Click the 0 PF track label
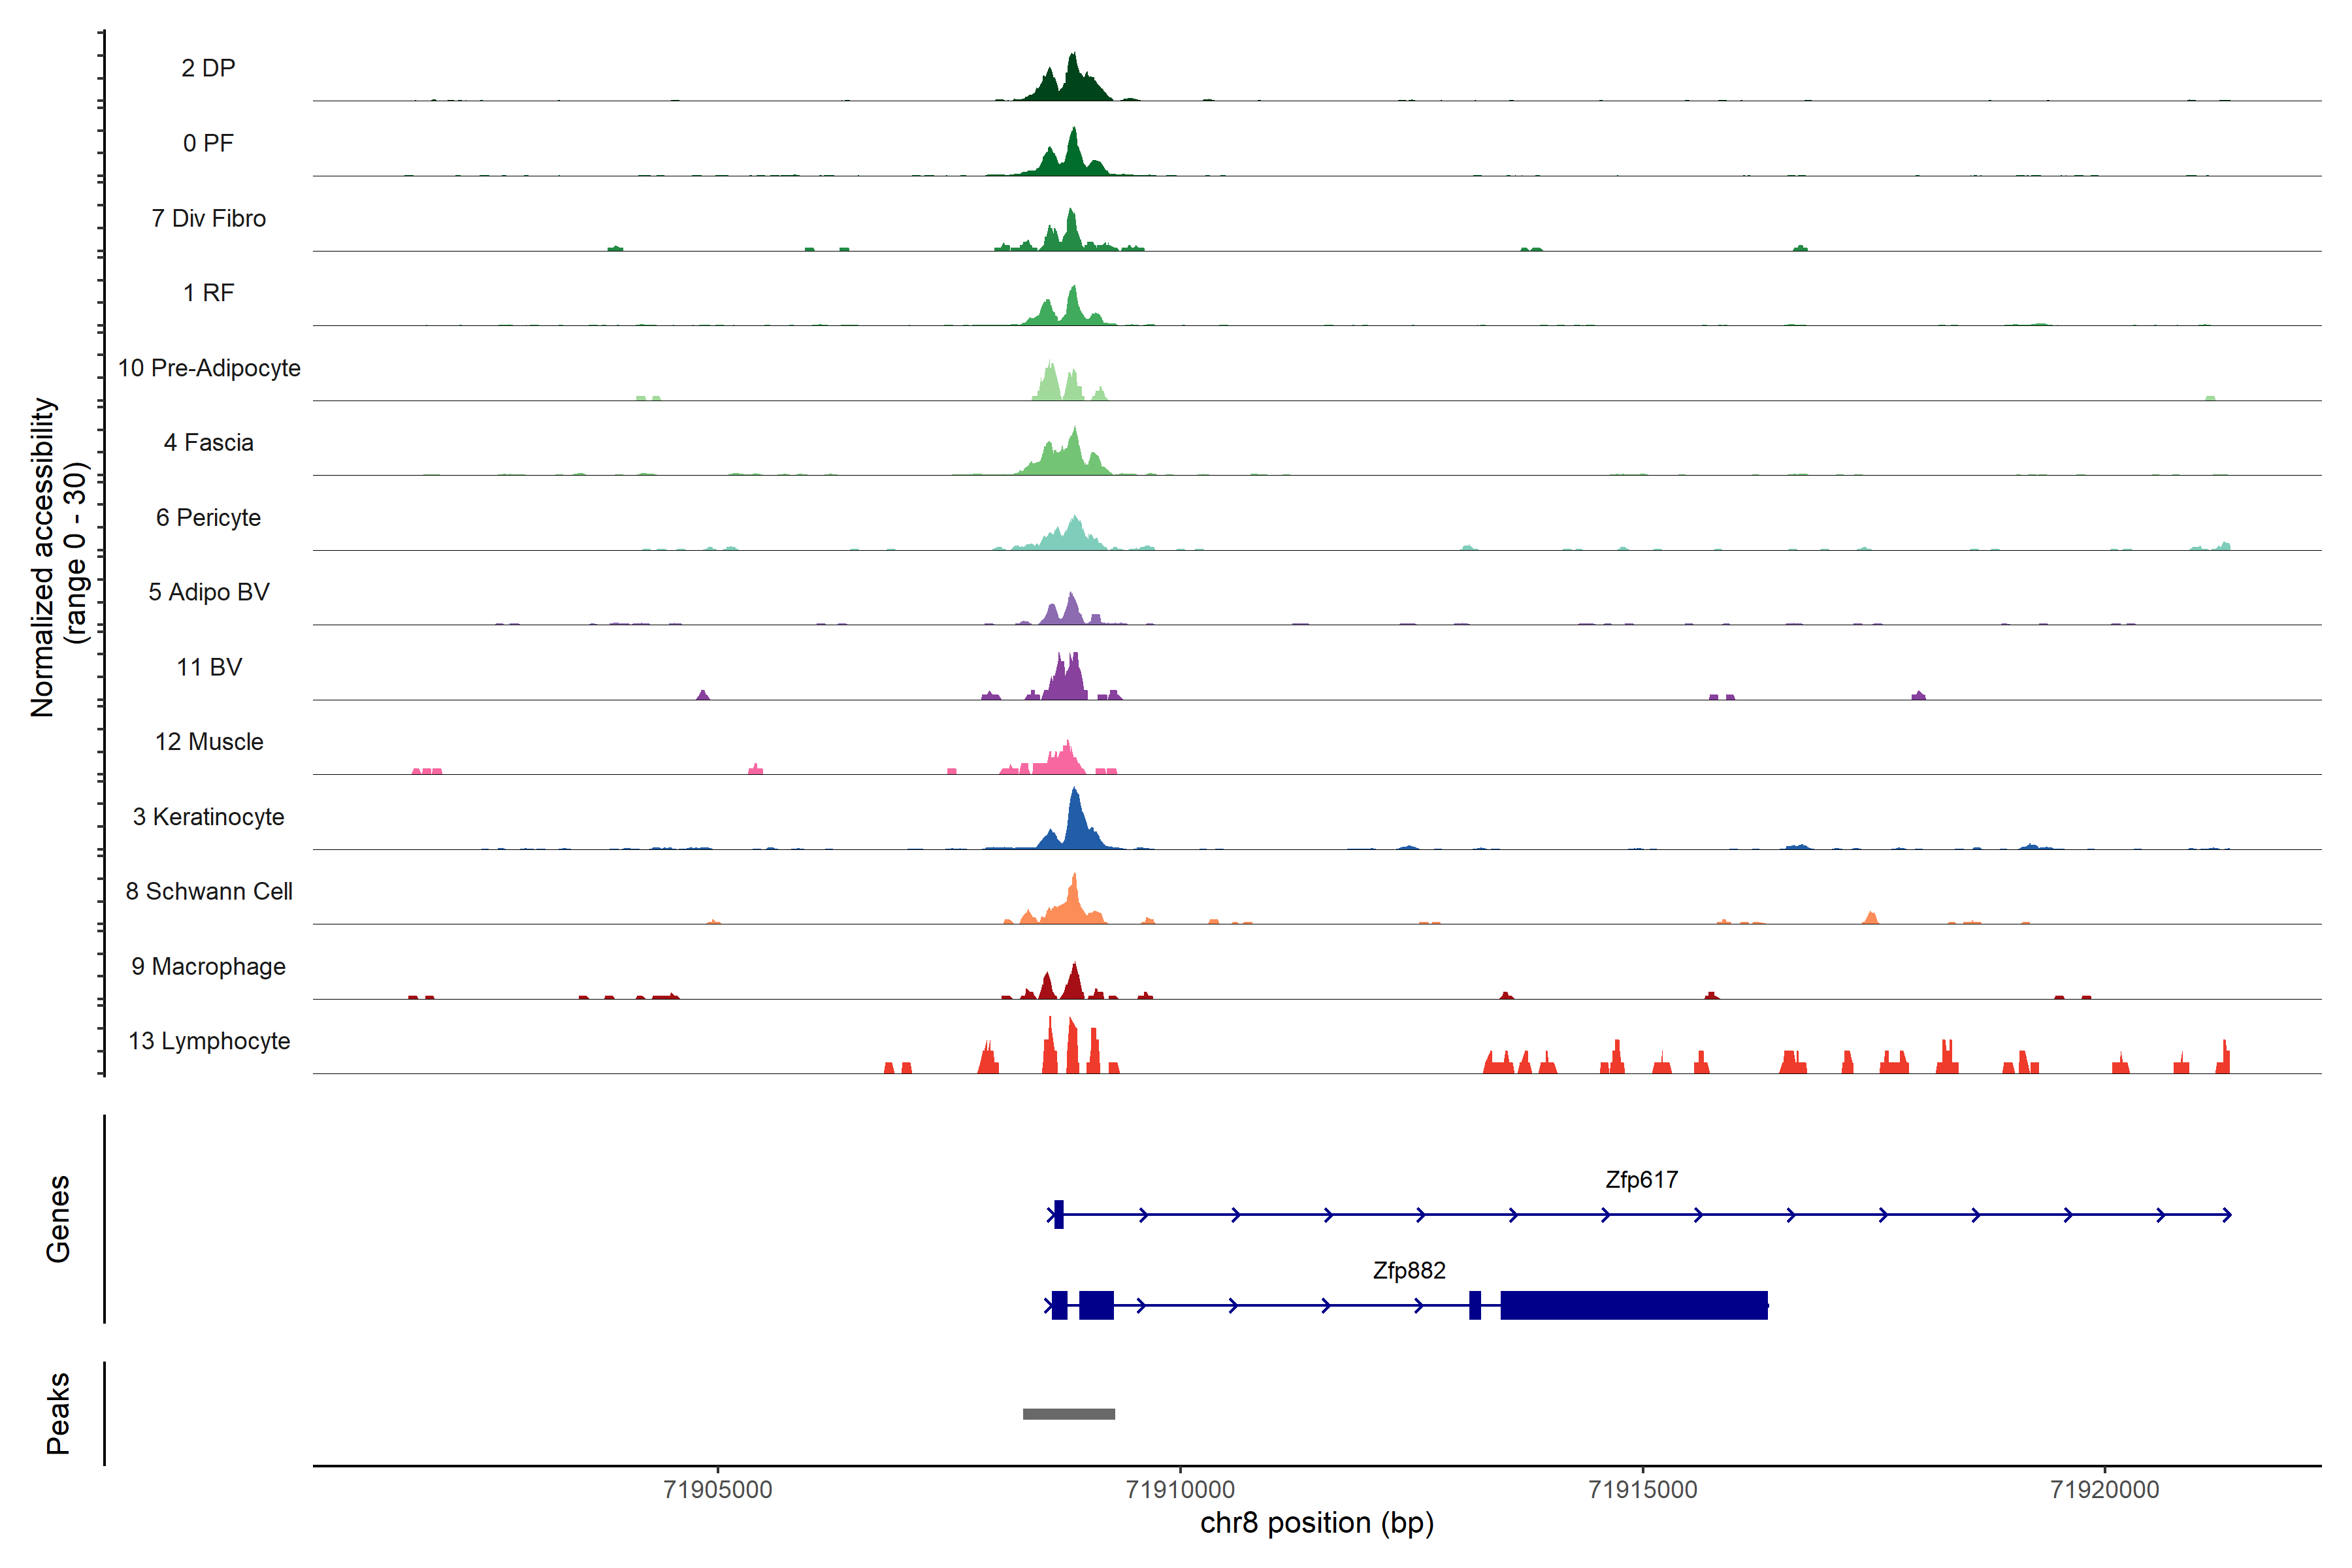This screenshot has width=2352, height=1568. tap(208, 143)
